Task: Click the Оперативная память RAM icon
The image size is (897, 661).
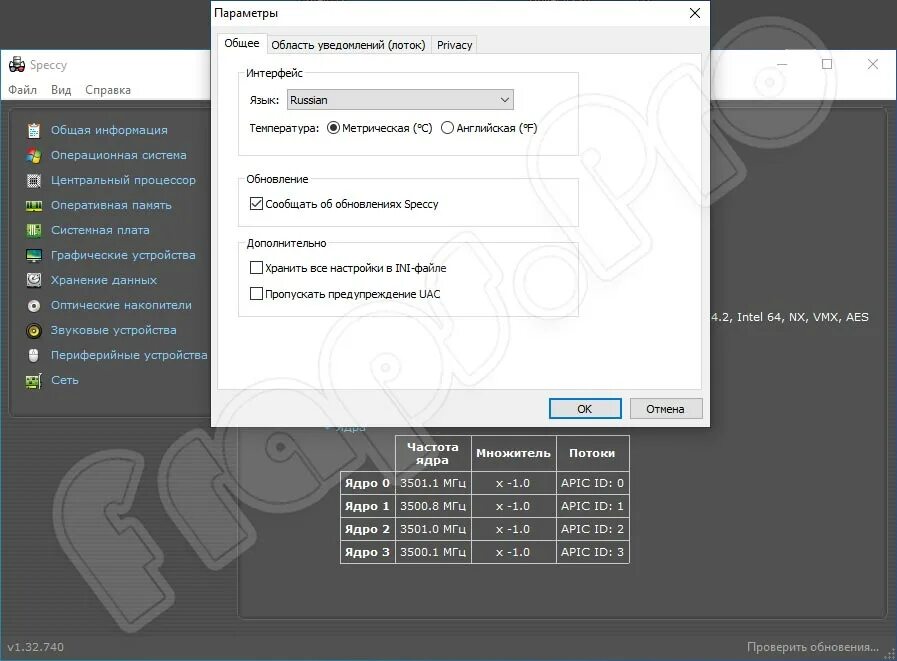Action: [34, 205]
